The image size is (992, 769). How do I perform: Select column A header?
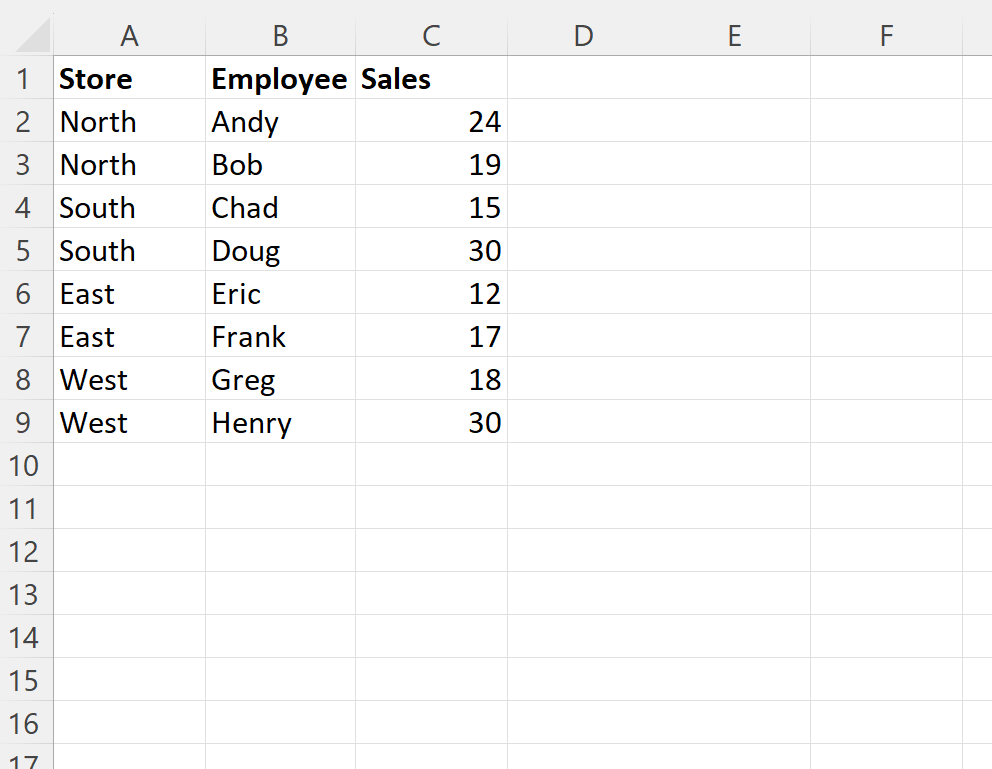130,35
